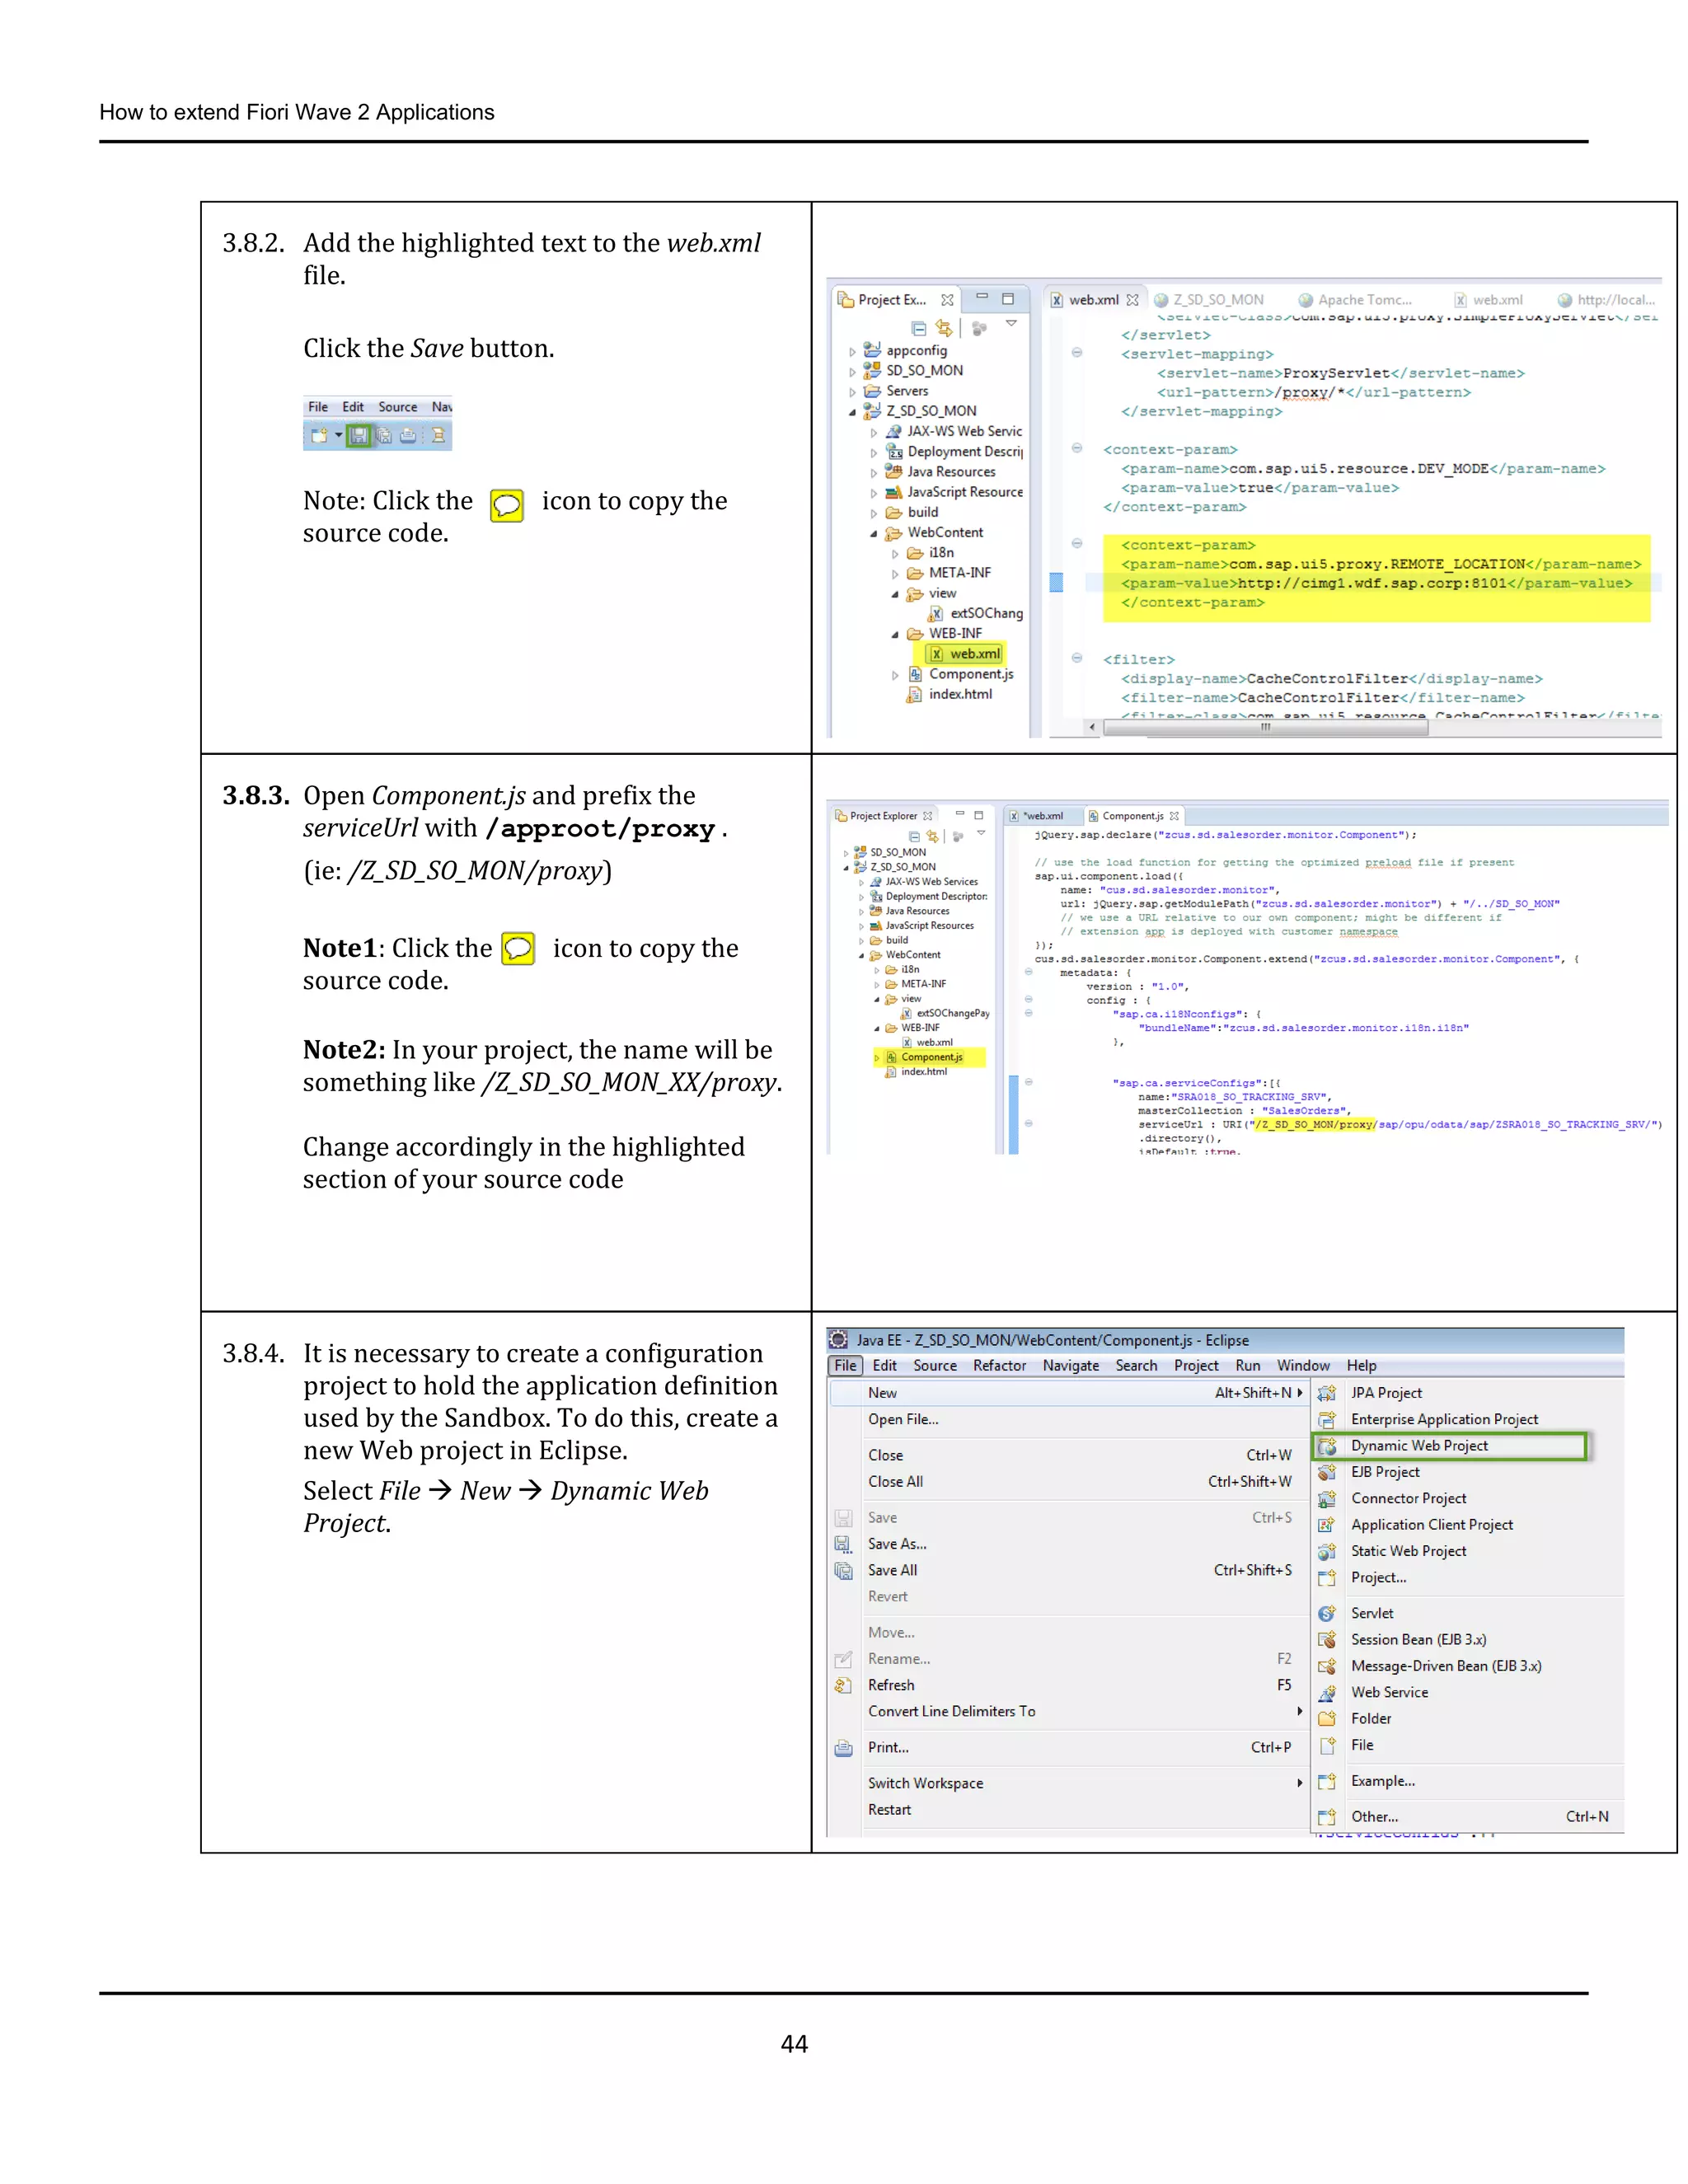Expand Switch Workspace submenu arrow
The width and height of the screenshot is (1688, 2184).
click(x=1300, y=1783)
